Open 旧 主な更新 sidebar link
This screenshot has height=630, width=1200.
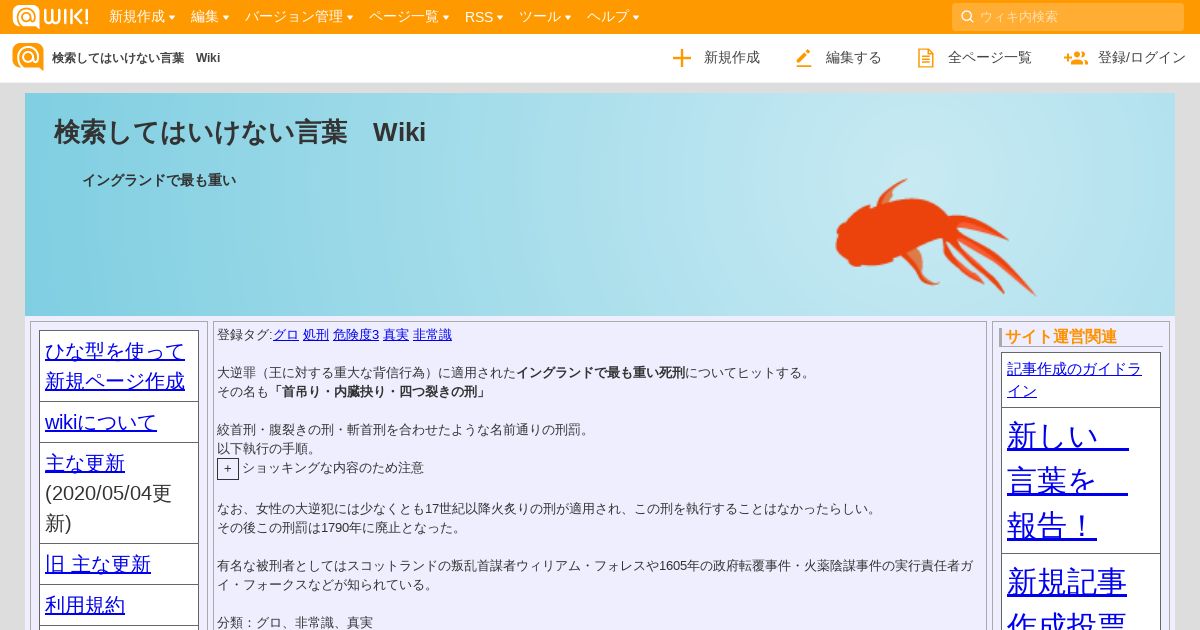tap(98, 564)
